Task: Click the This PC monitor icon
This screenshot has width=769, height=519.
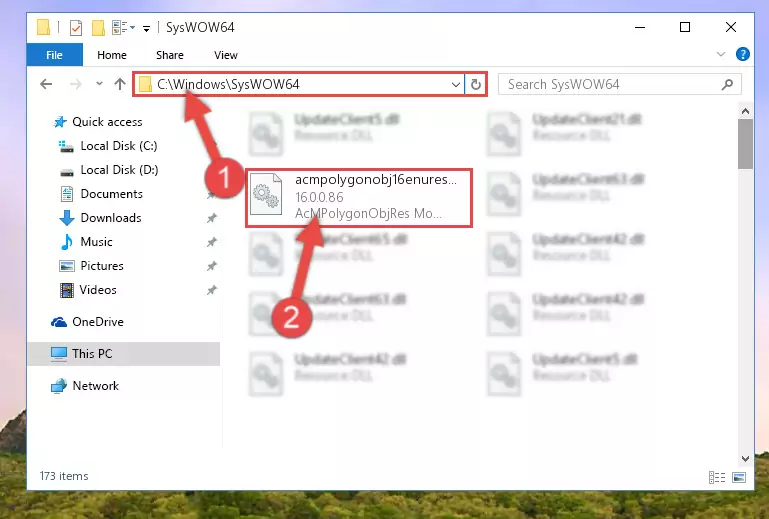Action: click(59, 354)
